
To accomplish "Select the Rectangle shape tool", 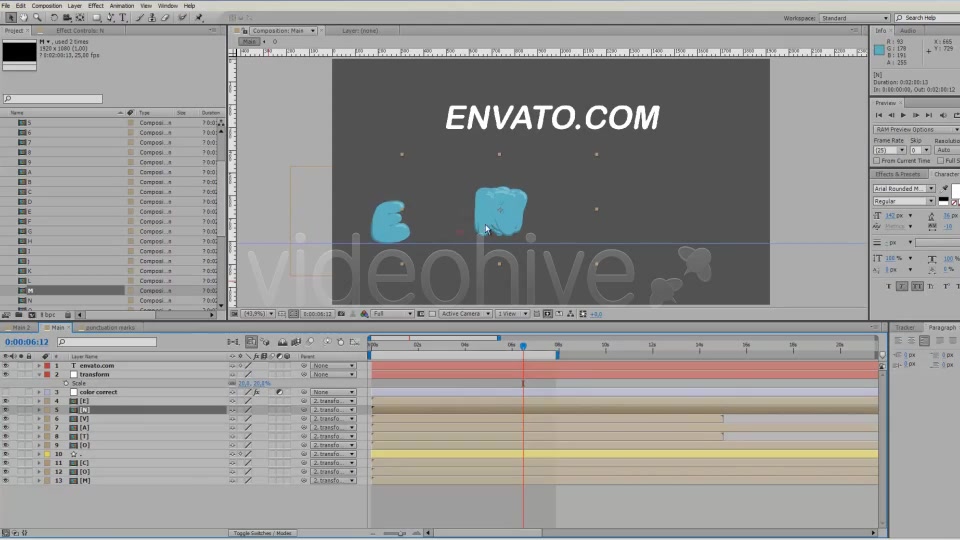I will point(97,18).
